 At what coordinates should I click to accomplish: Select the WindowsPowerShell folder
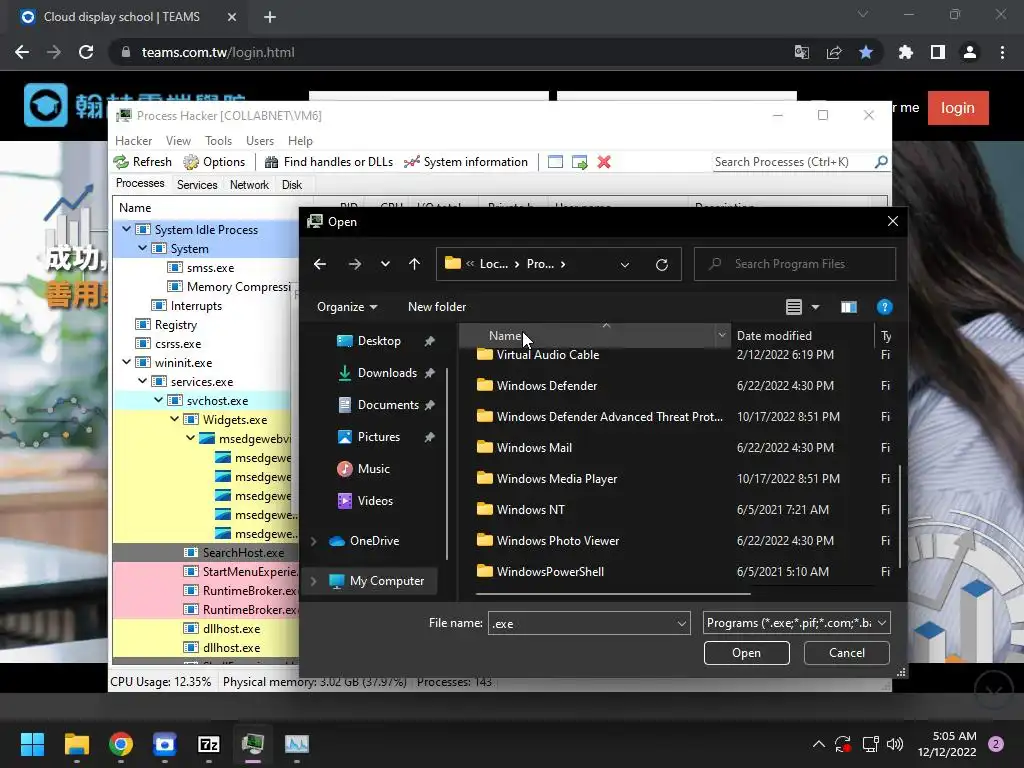tap(550, 571)
